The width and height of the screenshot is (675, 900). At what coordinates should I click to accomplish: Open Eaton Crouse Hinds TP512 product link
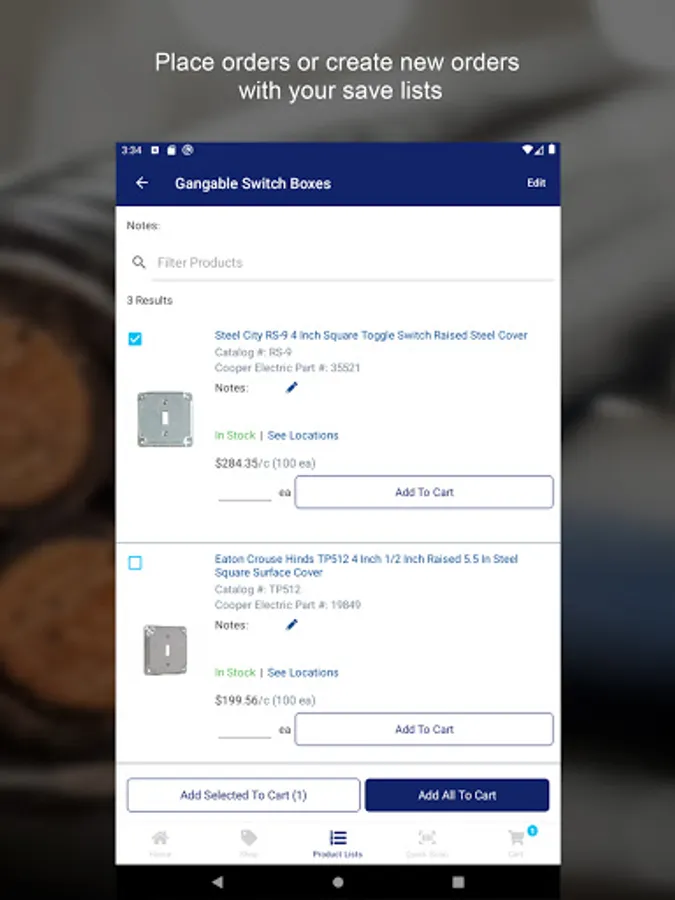(366, 565)
